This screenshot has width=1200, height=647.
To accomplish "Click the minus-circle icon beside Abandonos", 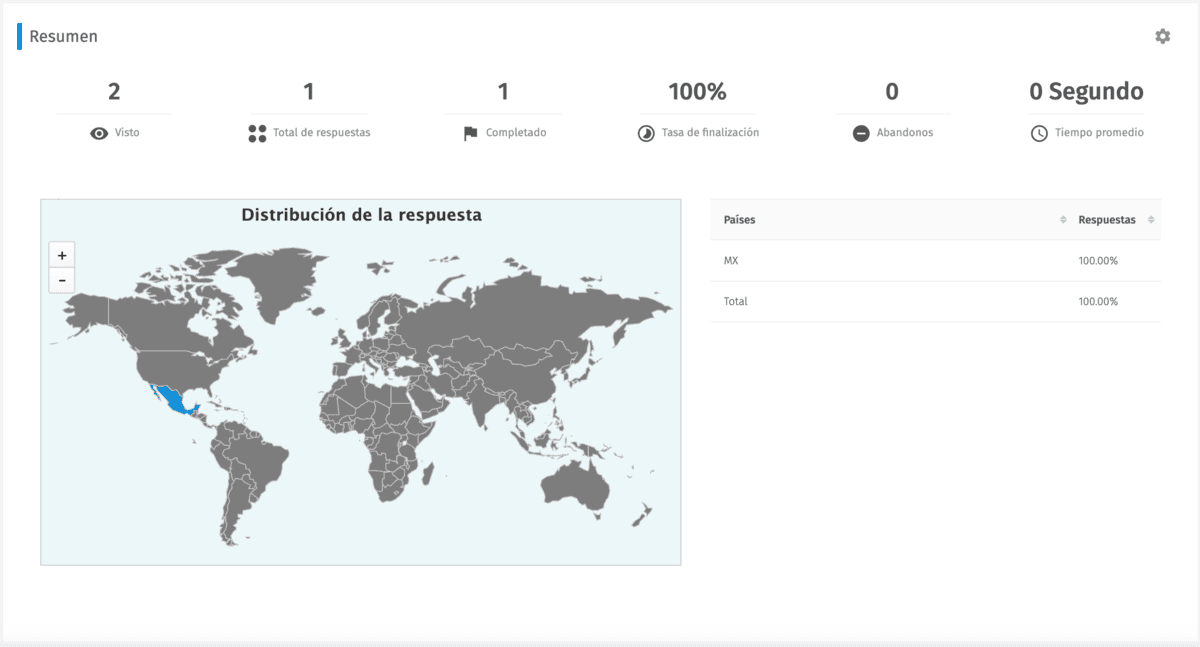I will coord(861,133).
